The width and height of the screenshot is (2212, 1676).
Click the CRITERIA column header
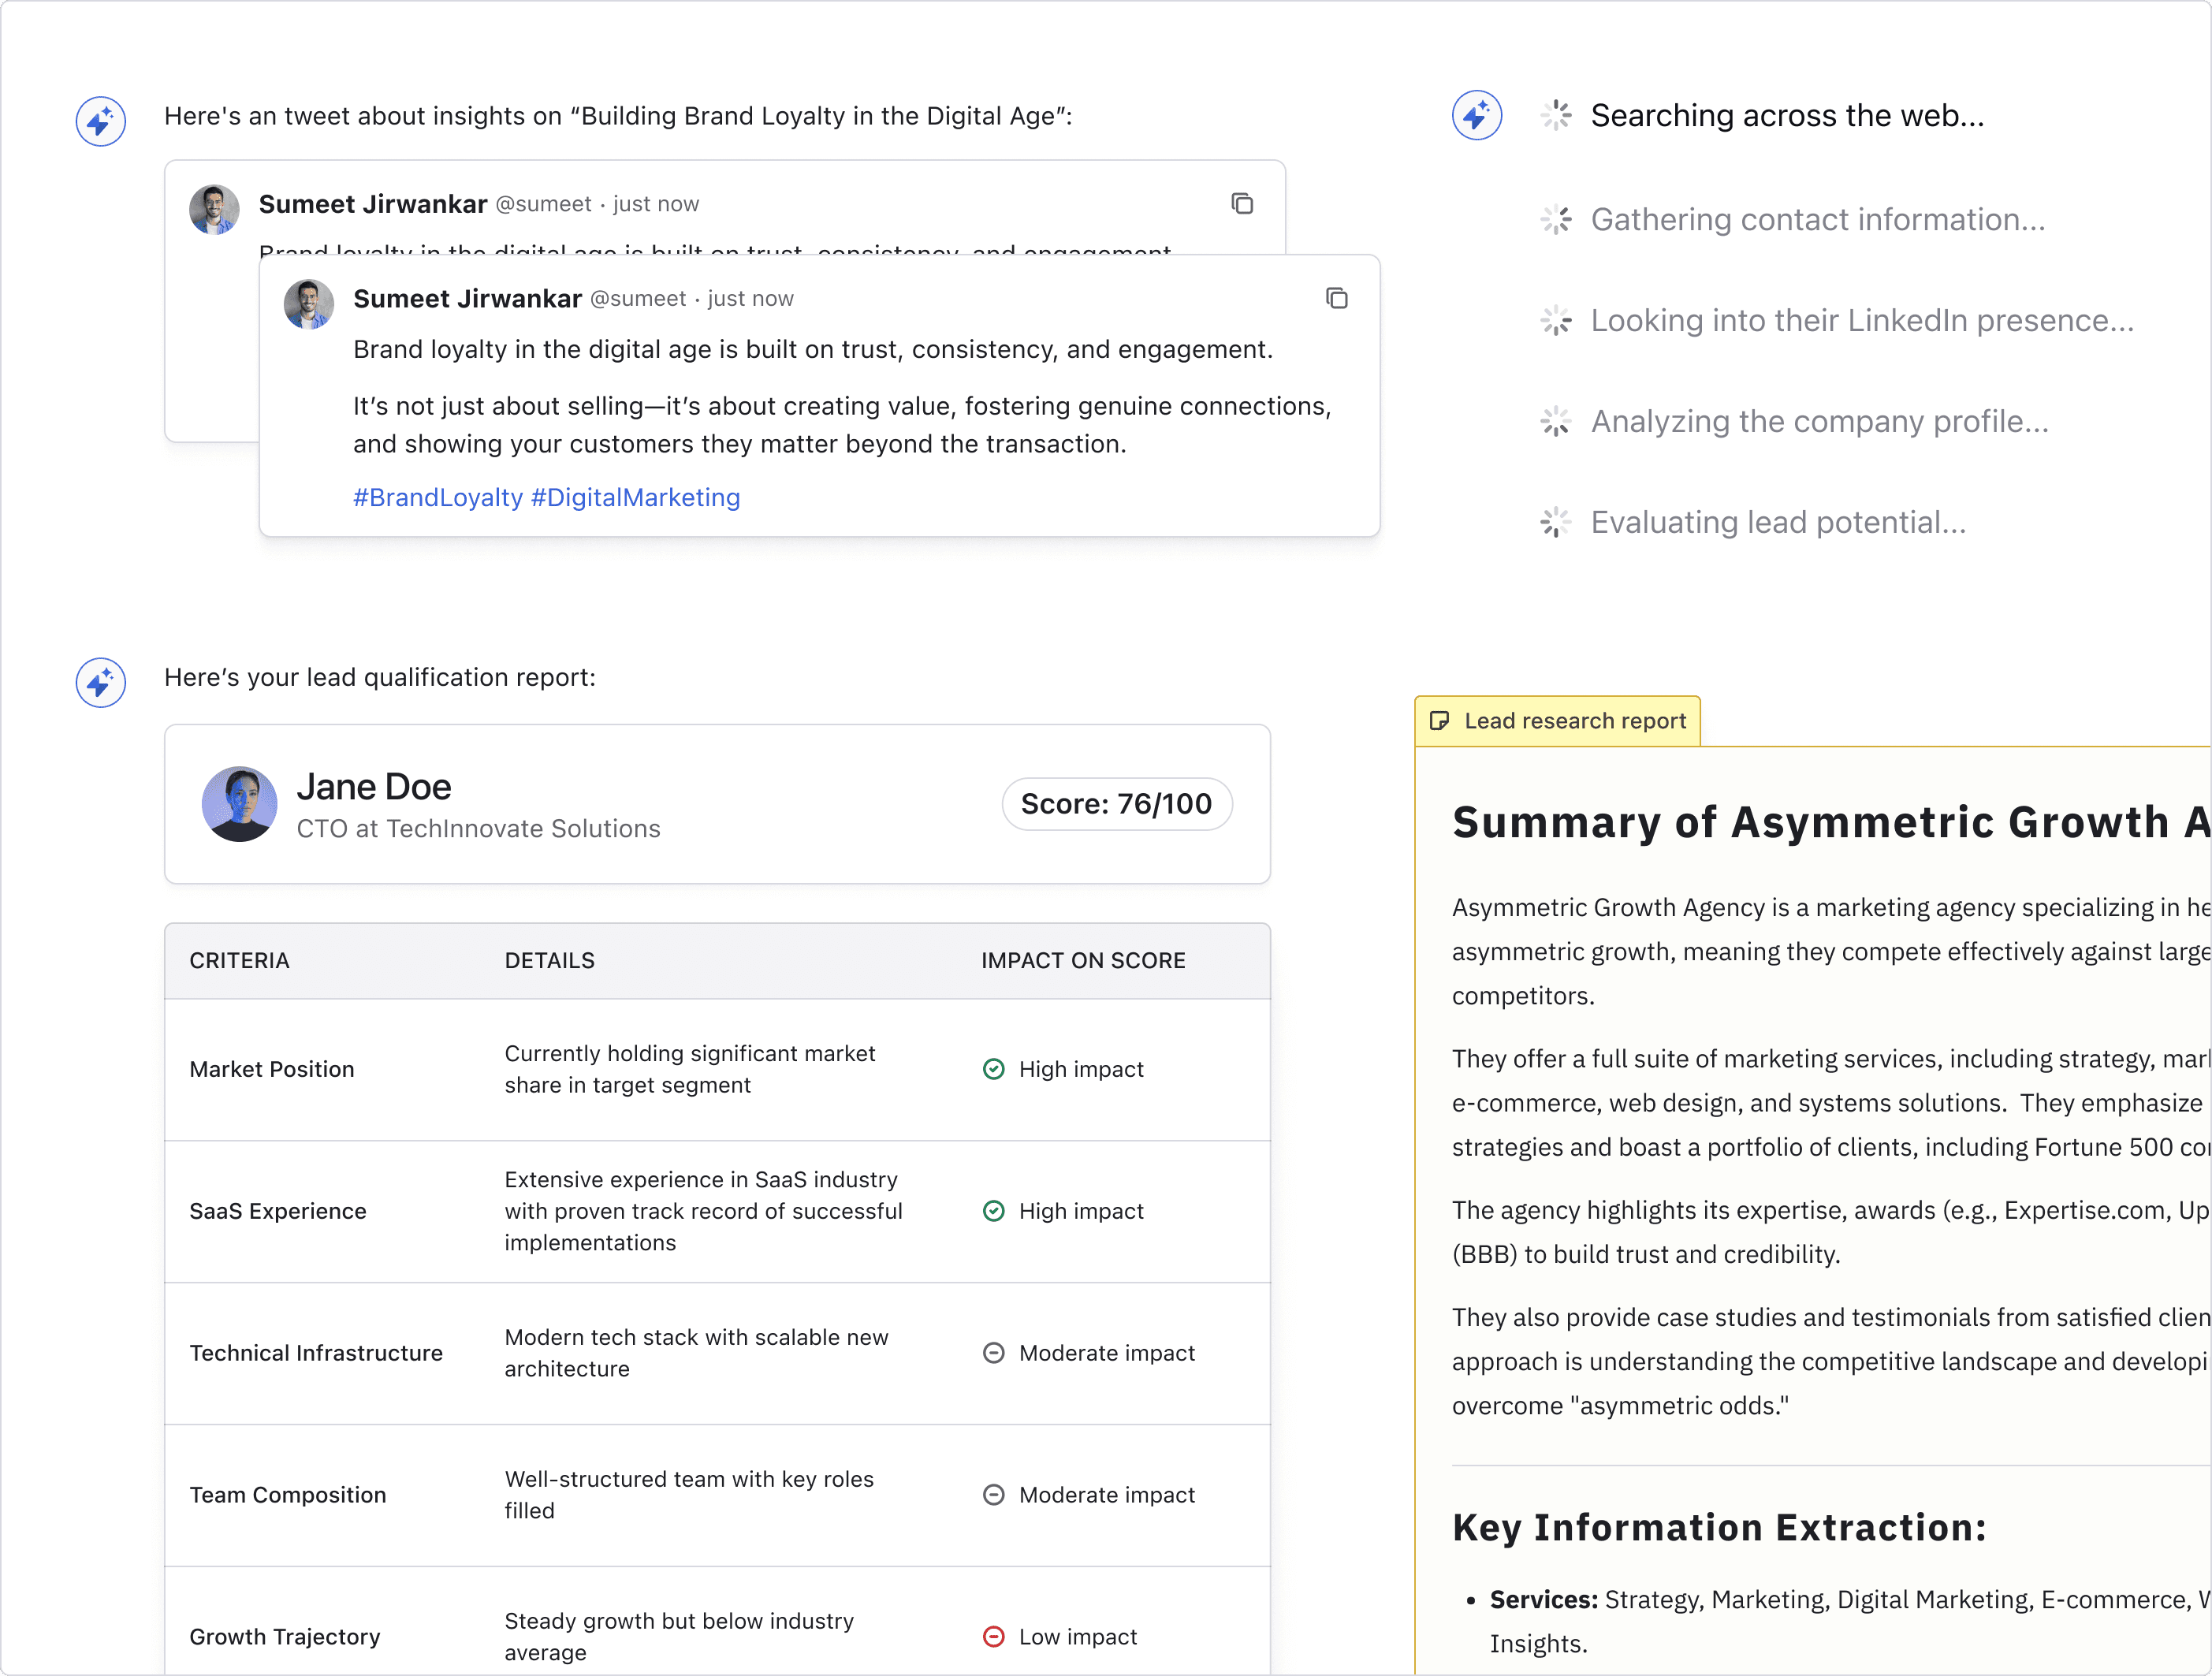(x=240, y=961)
